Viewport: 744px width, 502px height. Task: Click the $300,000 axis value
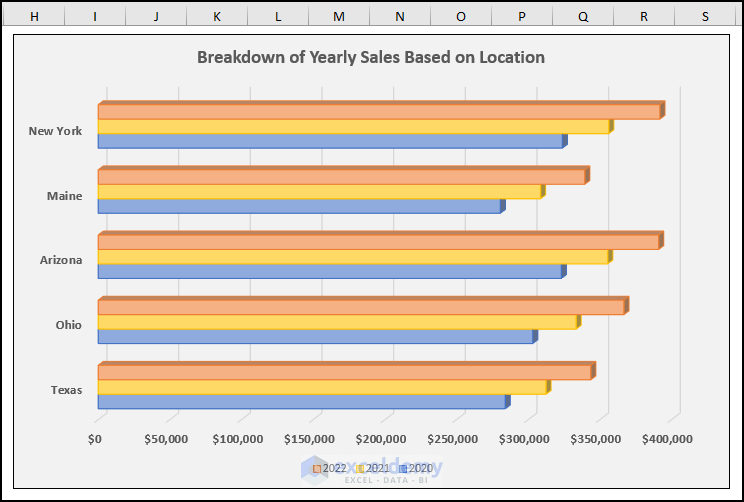coord(524,439)
